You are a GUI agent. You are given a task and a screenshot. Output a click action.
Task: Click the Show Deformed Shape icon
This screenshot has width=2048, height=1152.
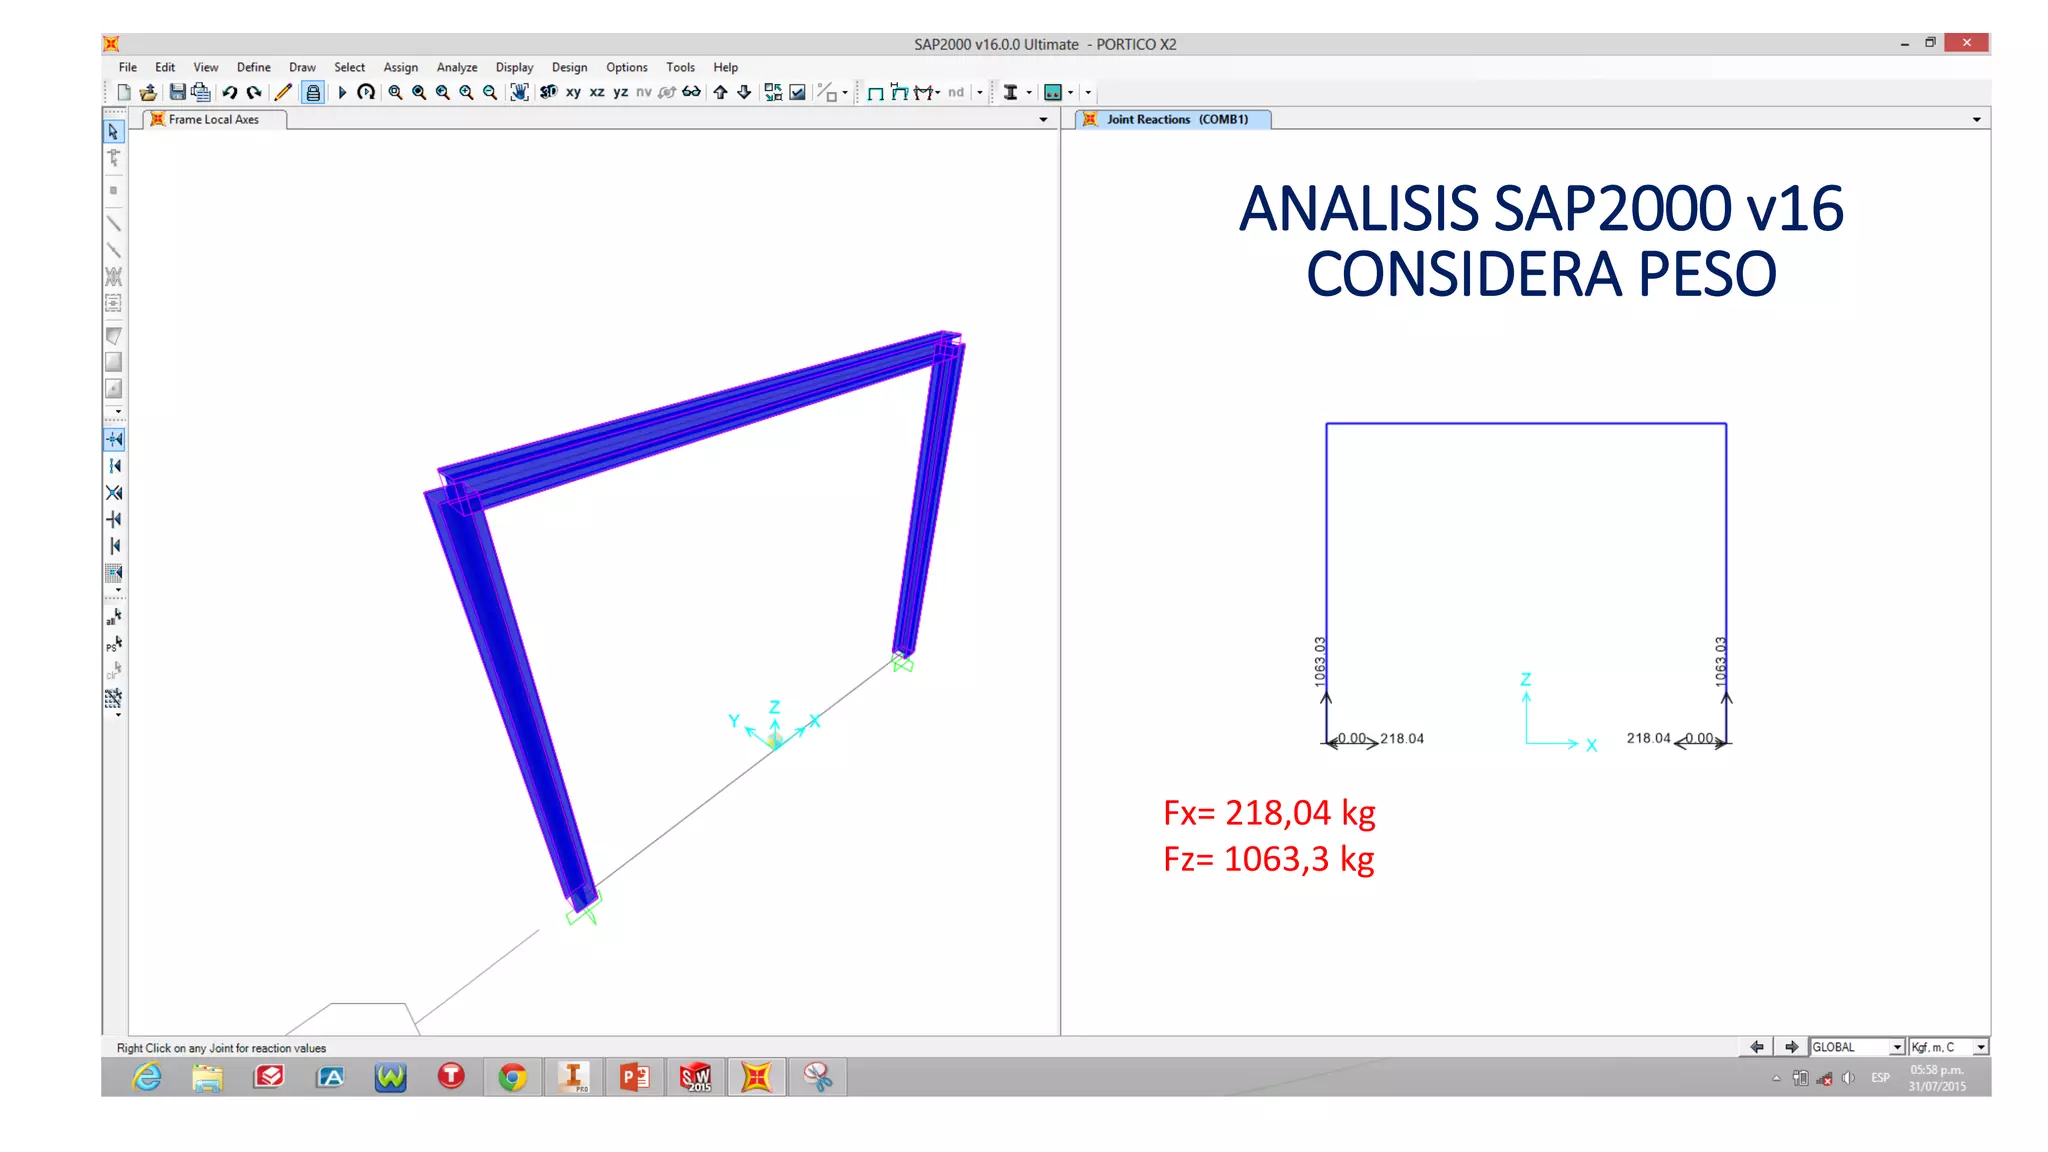(899, 92)
